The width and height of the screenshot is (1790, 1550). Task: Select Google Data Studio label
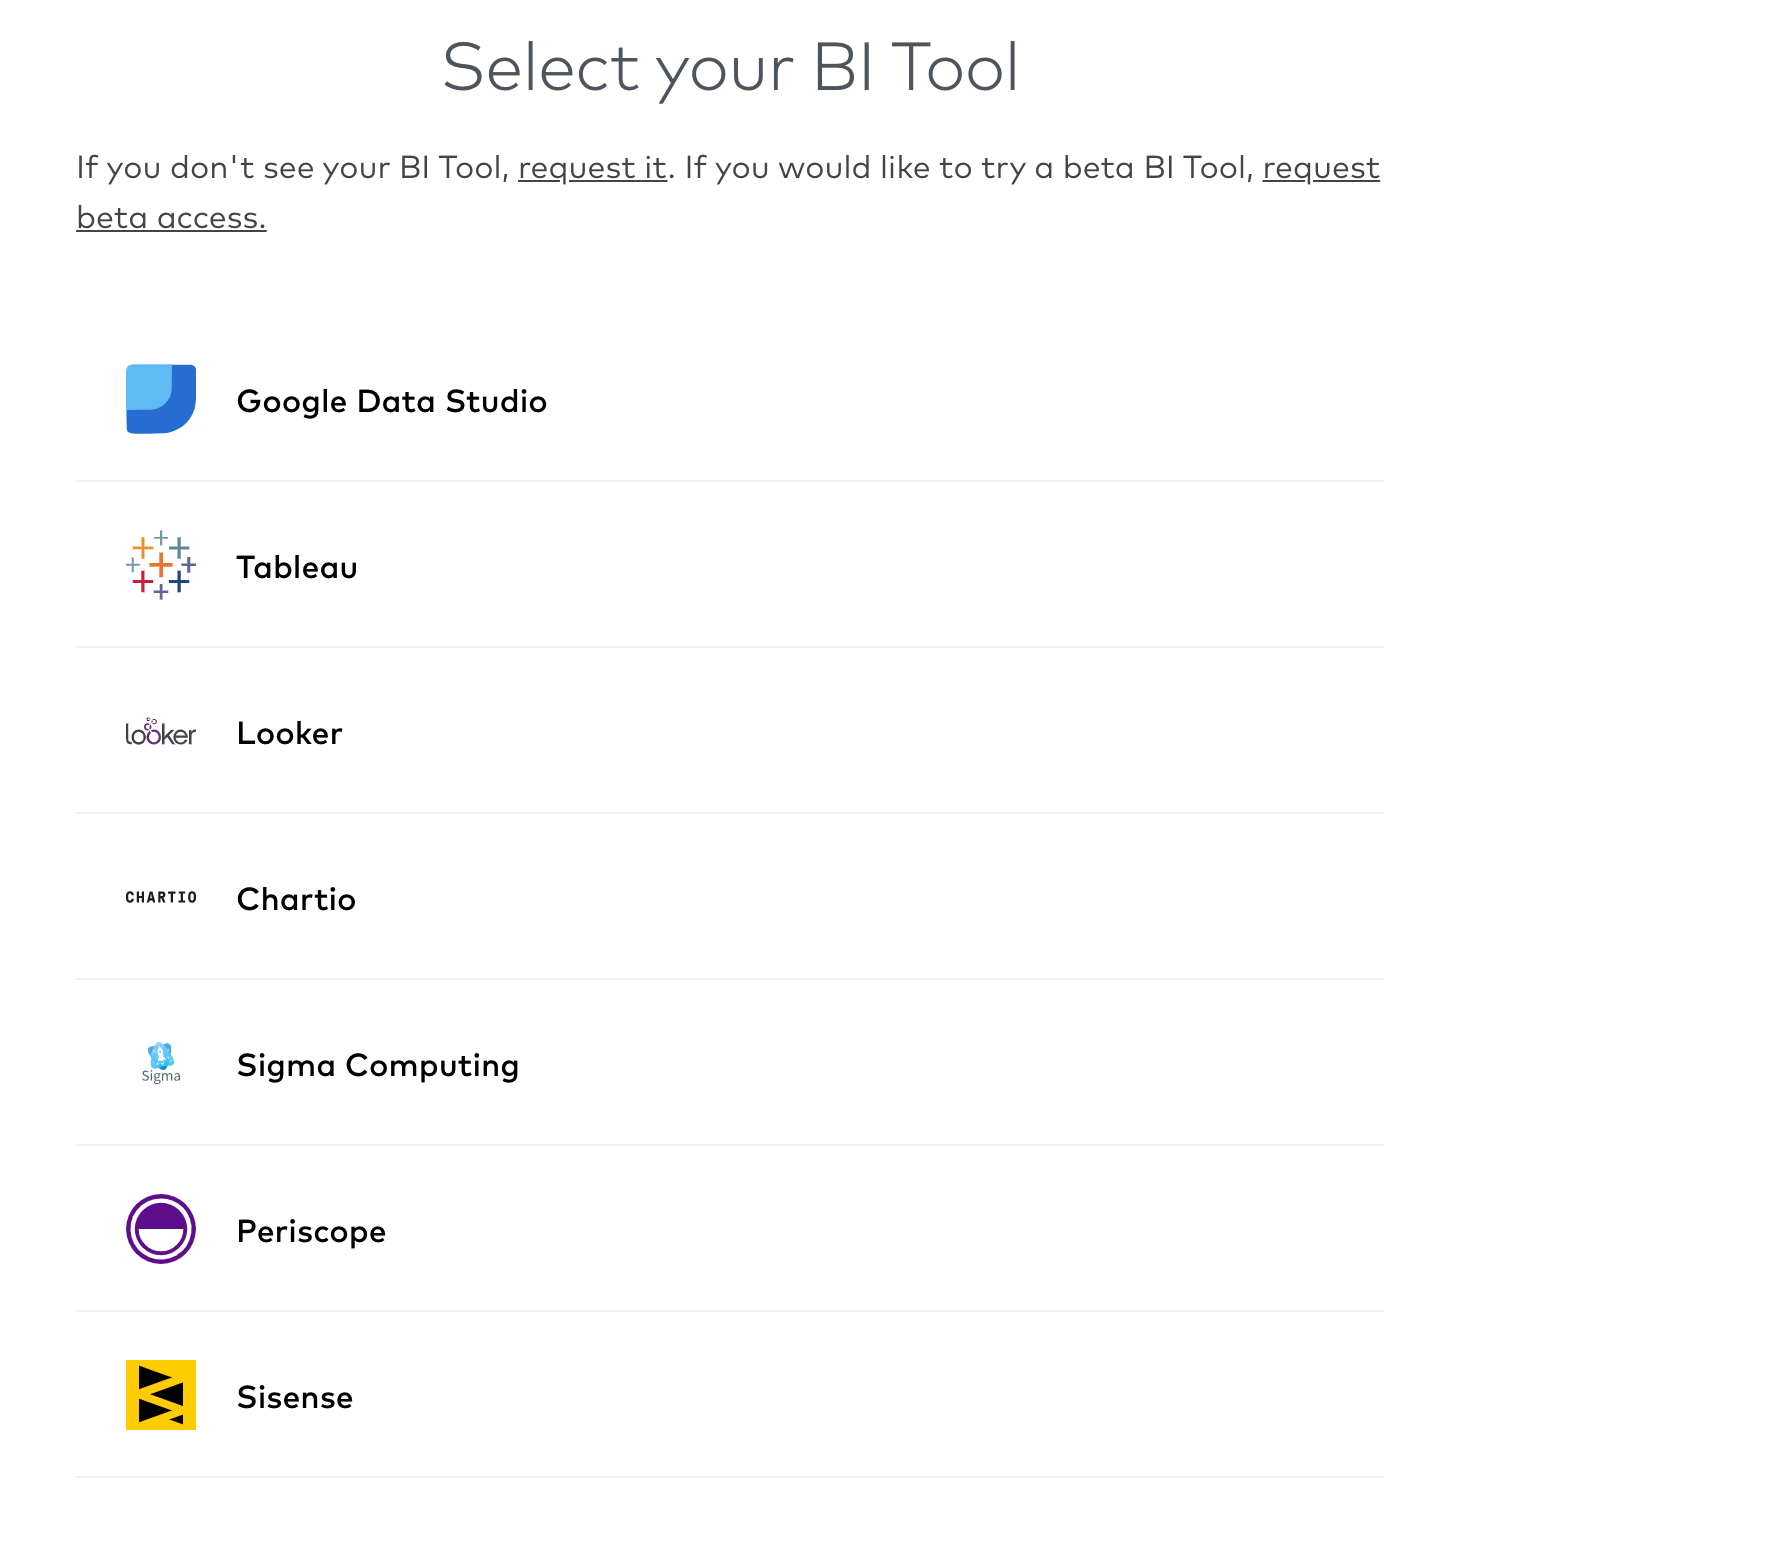point(392,401)
